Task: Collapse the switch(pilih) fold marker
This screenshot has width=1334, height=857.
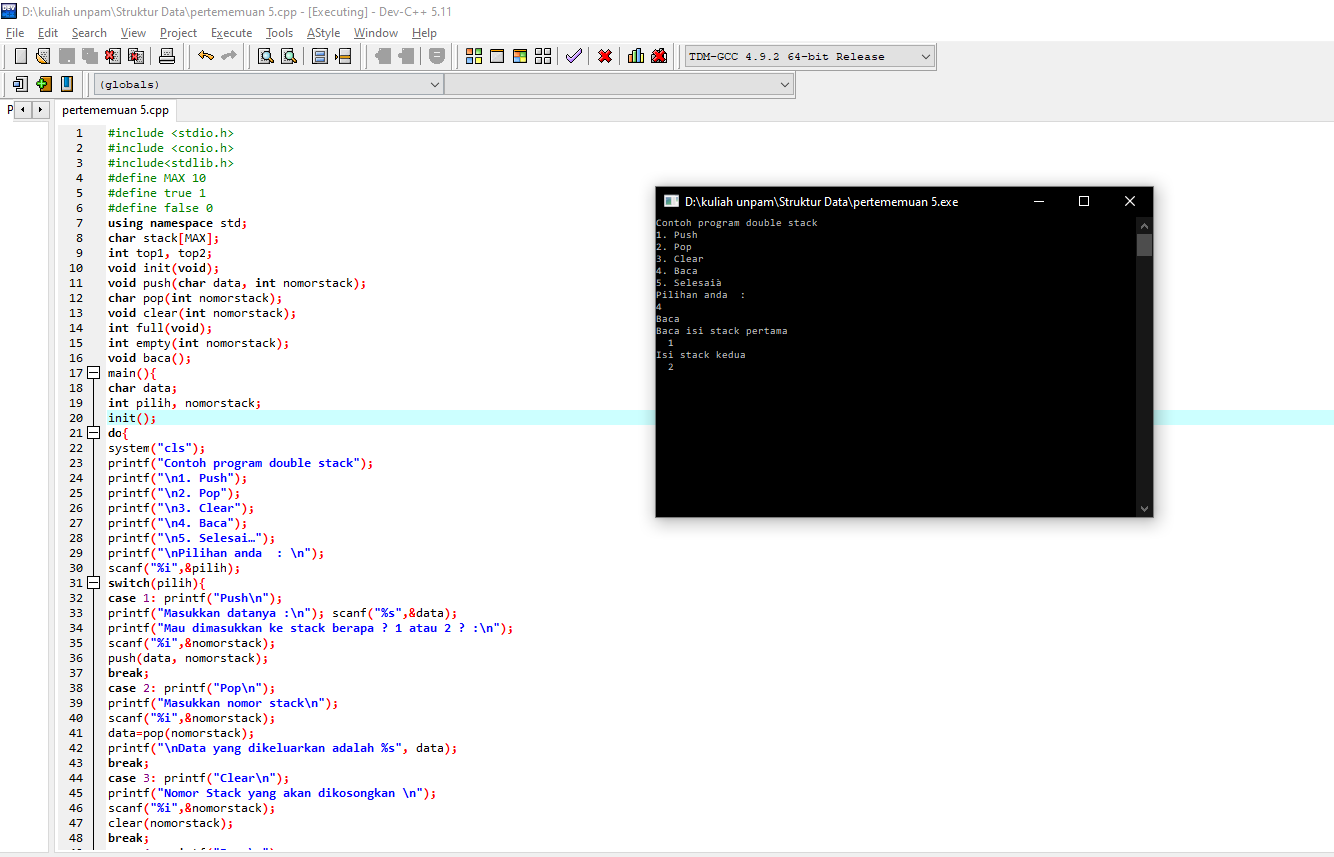Action: click(x=94, y=583)
